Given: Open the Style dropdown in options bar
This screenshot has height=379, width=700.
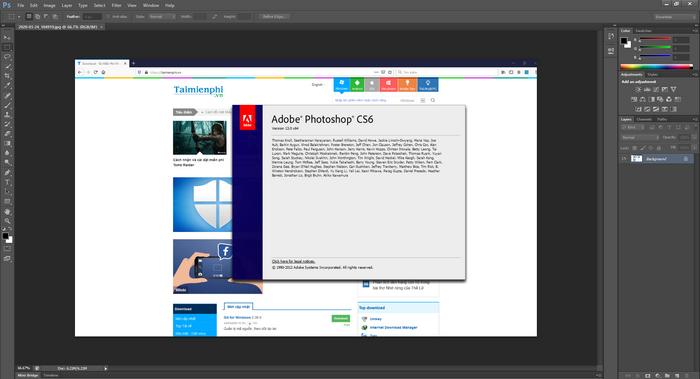Looking at the screenshot, I should (162, 17).
